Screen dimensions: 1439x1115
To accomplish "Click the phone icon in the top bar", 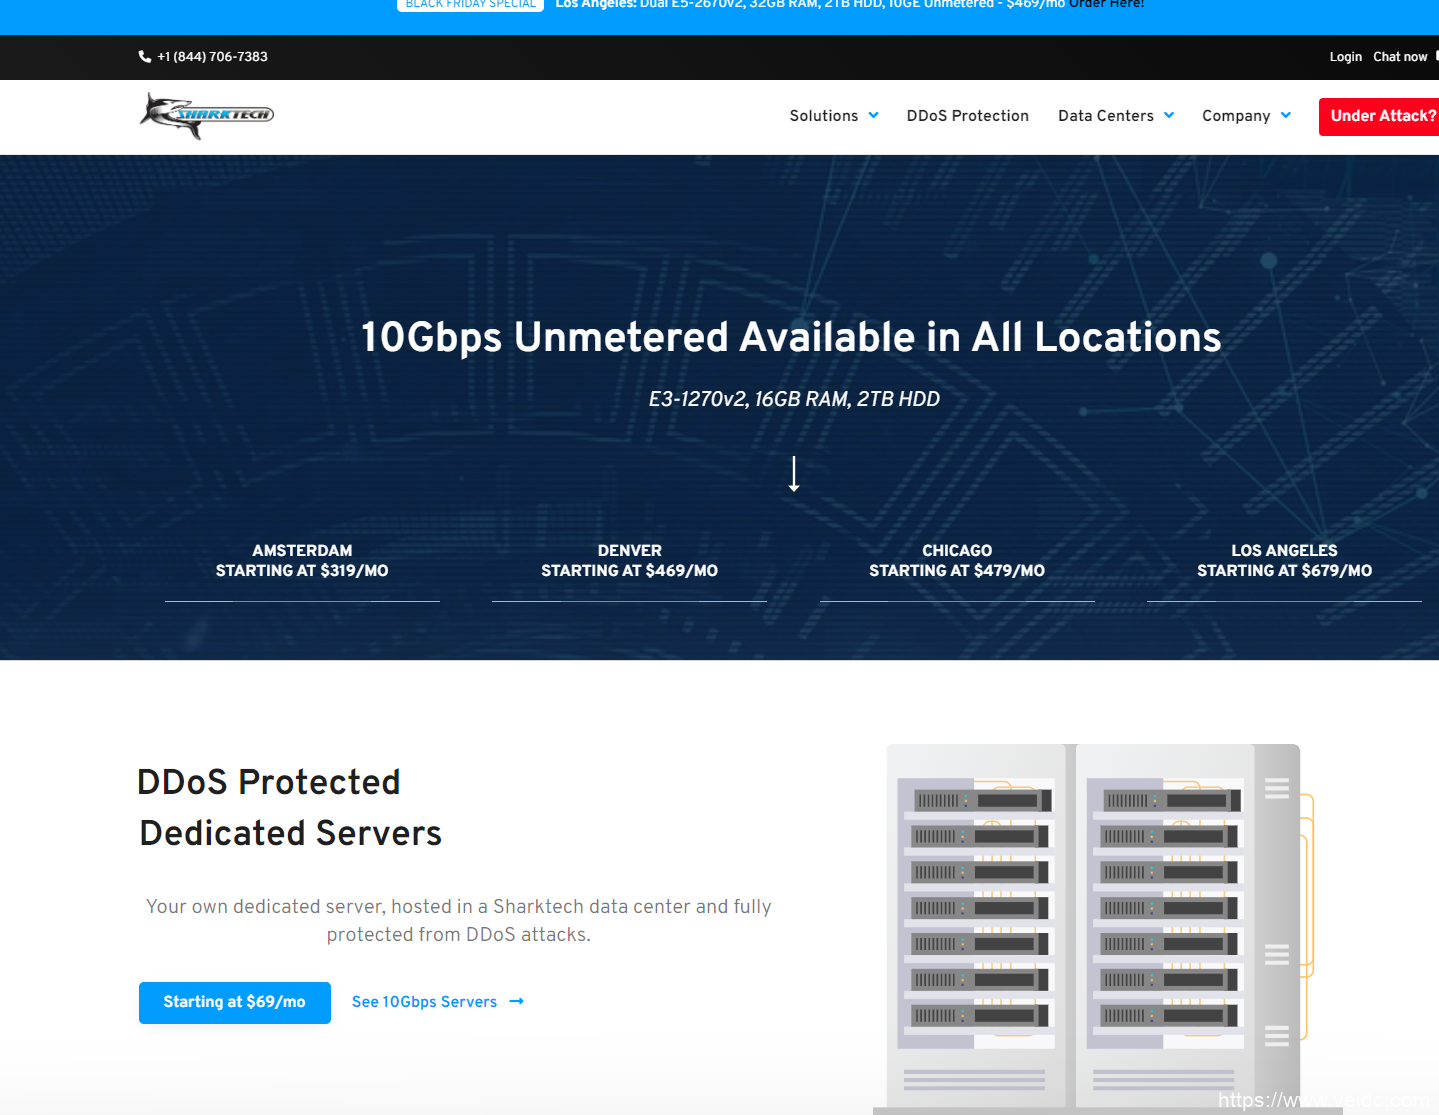I will coord(144,56).
